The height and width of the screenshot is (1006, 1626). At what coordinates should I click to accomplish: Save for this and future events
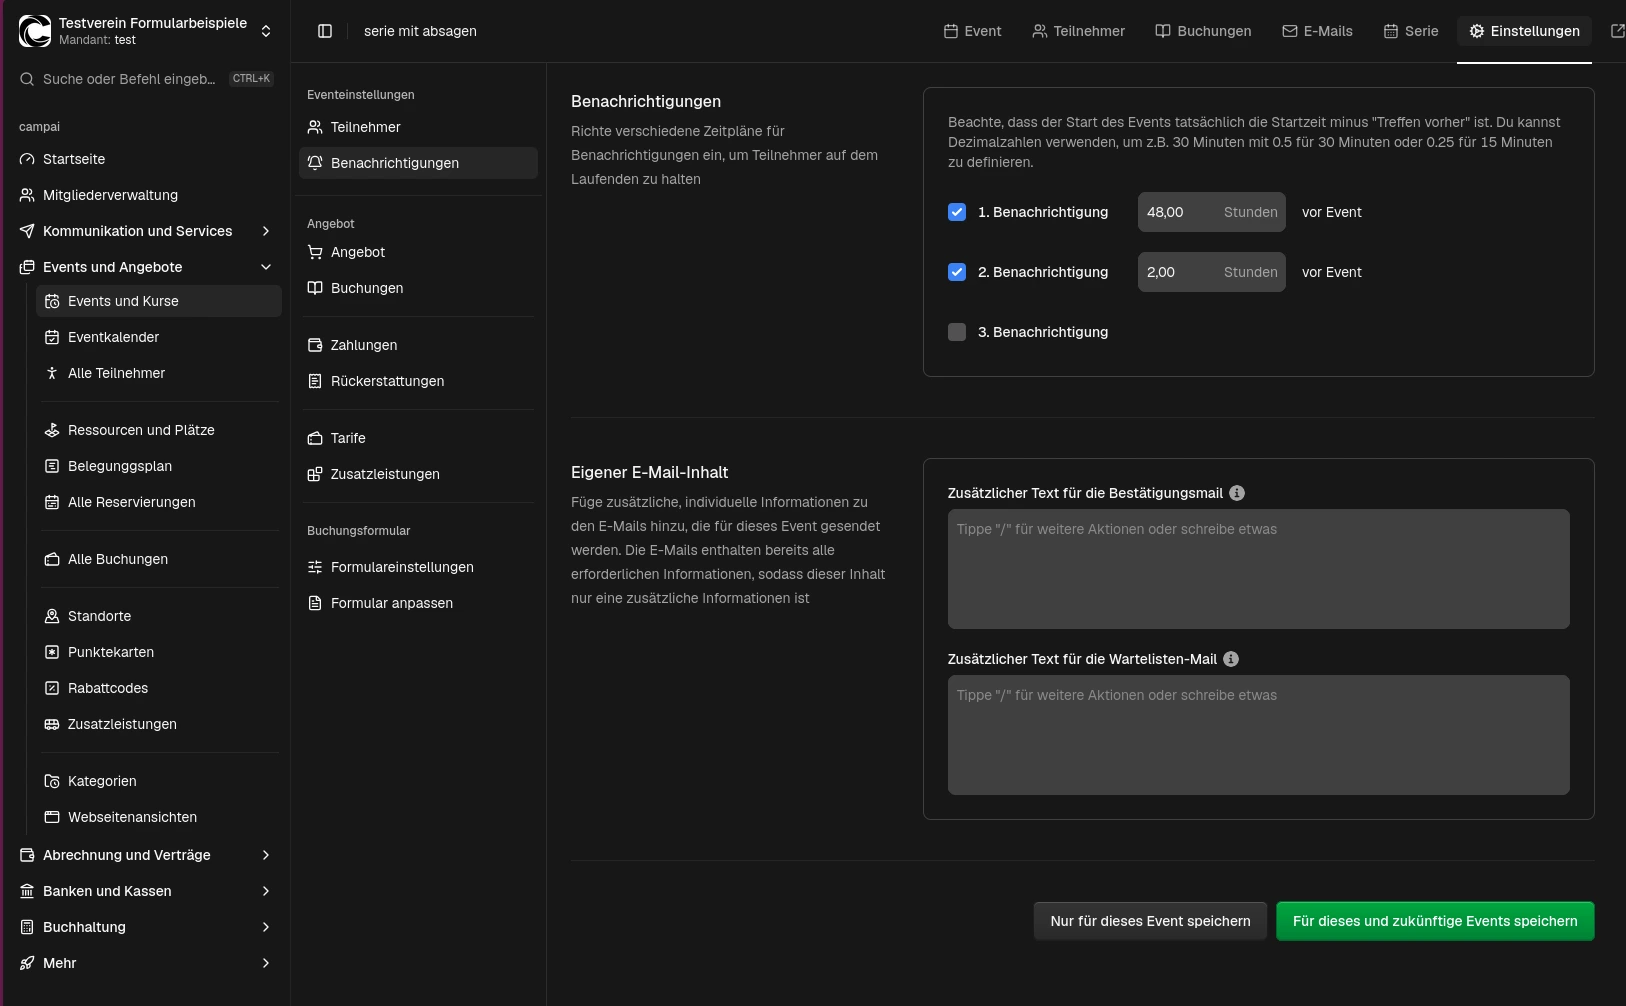click(x=1434, y=921)
